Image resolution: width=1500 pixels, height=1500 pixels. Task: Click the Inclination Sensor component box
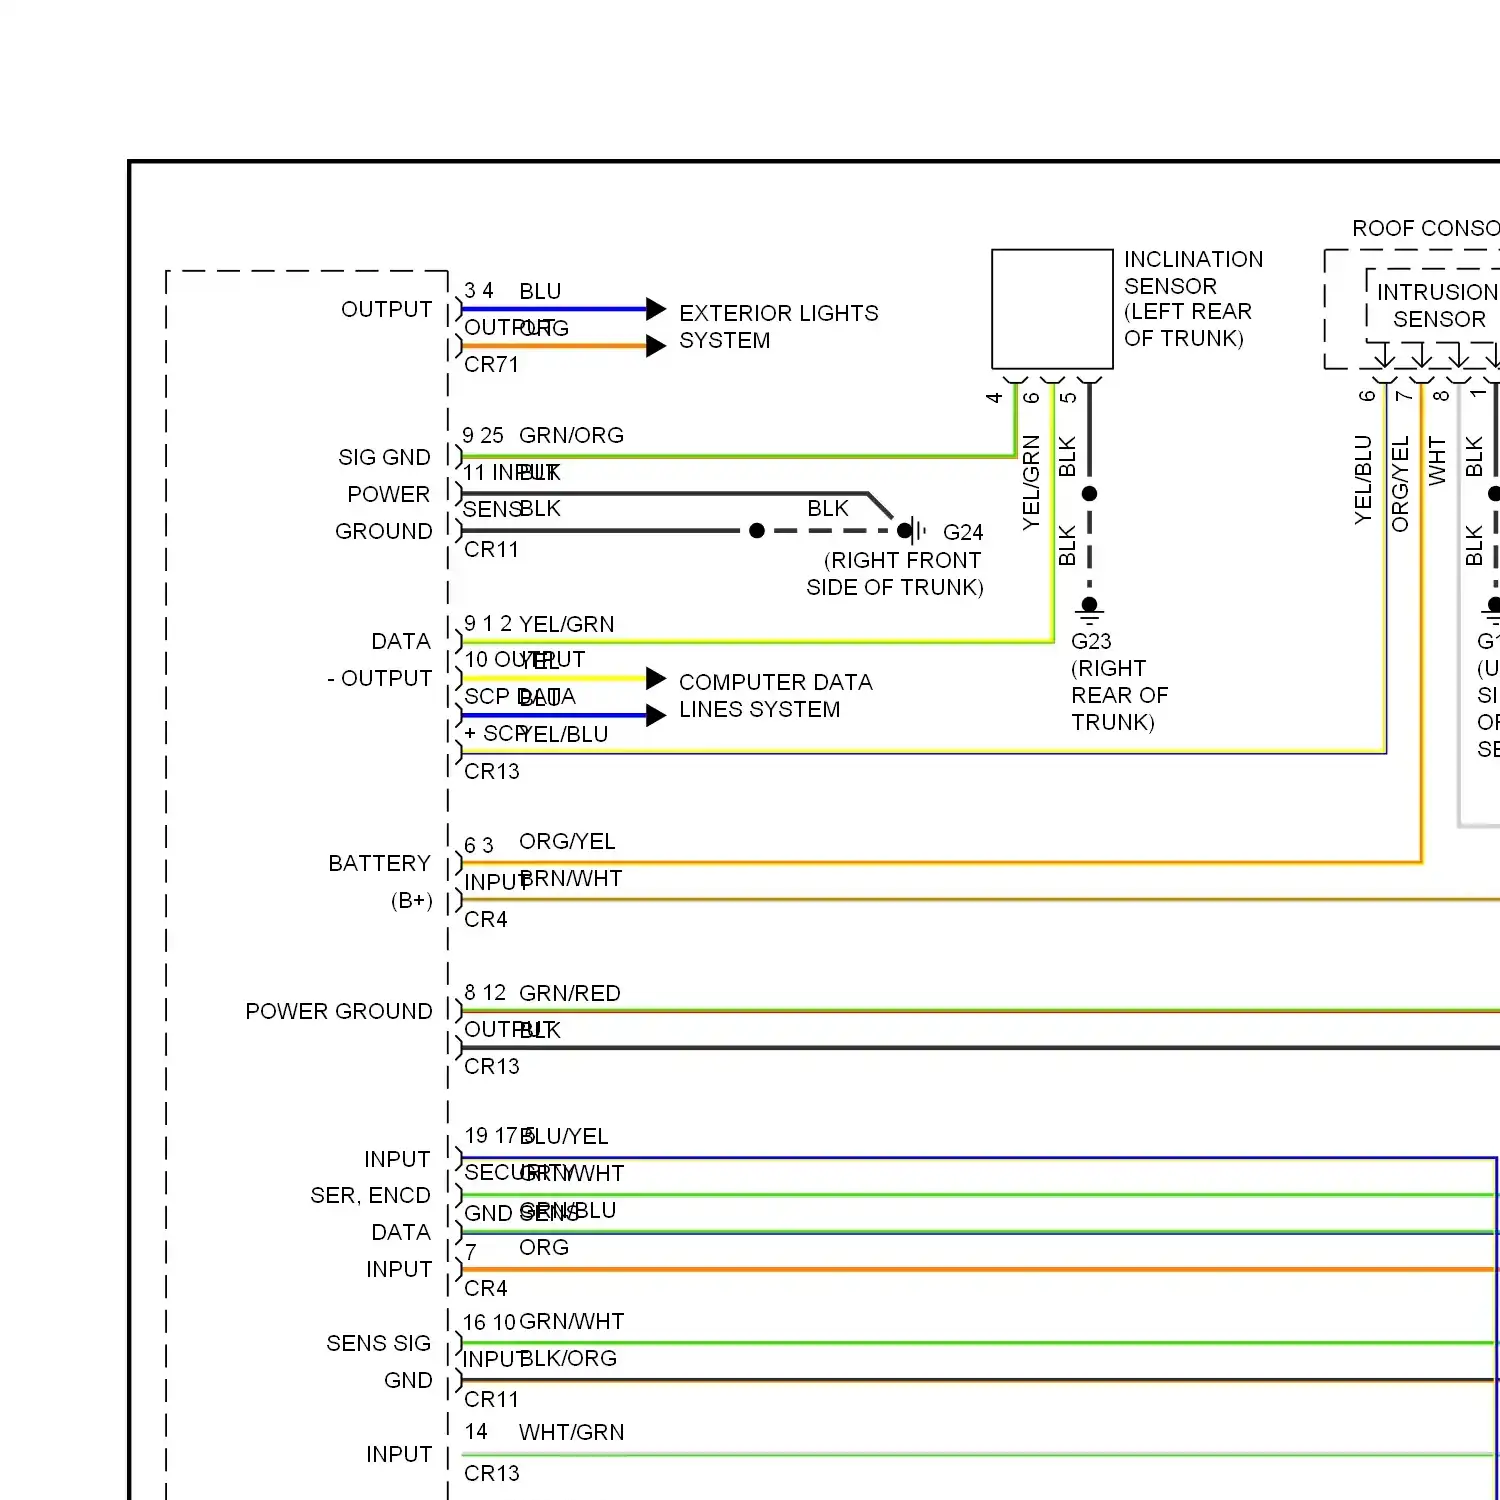pyautogui.click(x=1052, y=309)
